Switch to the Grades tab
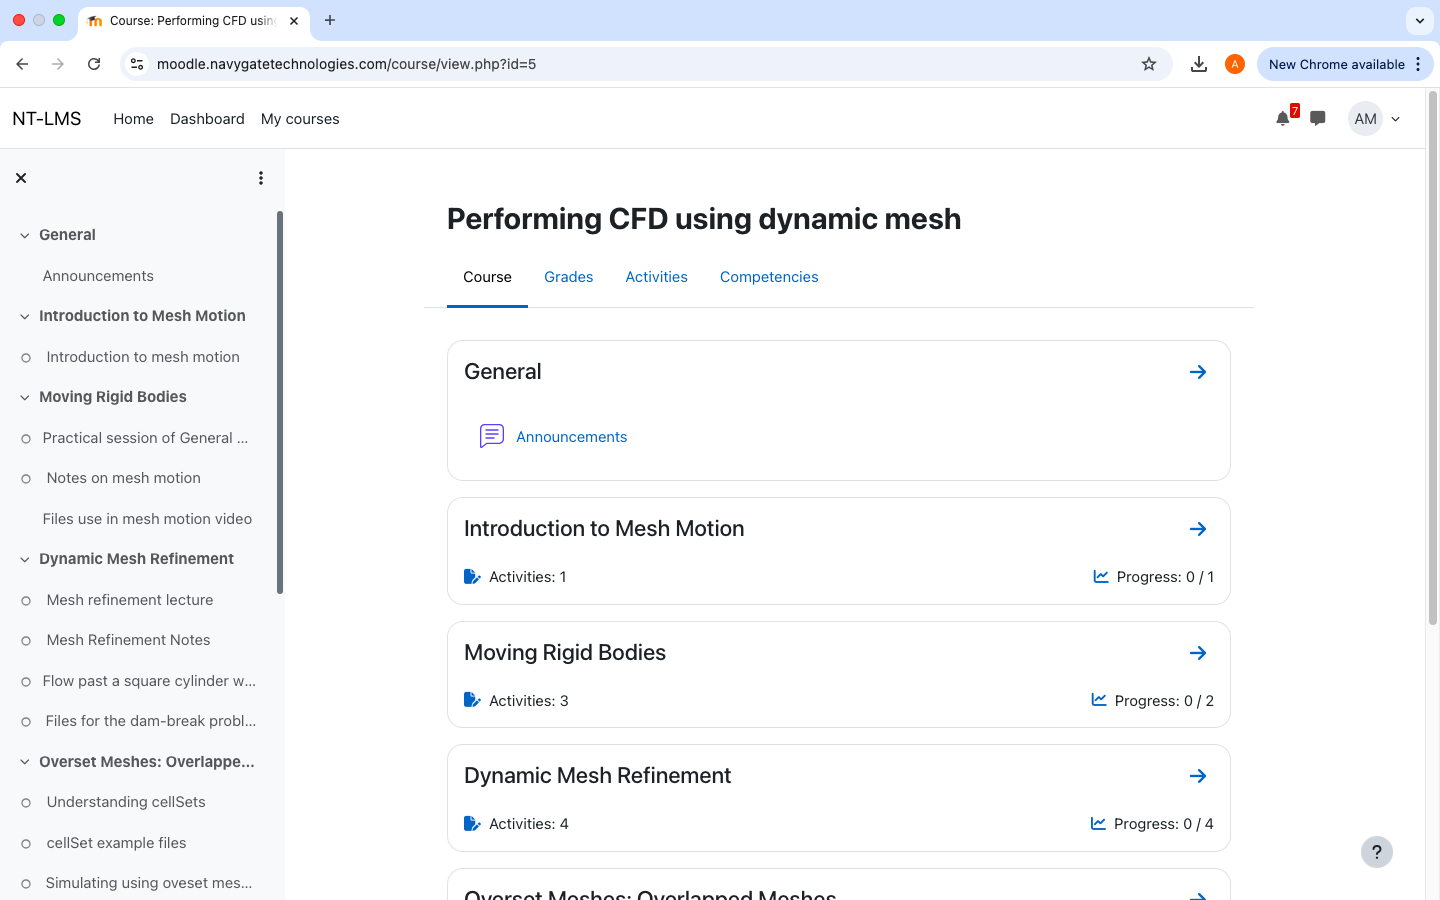Screen dimensions: 1440x900 [568, 277]
